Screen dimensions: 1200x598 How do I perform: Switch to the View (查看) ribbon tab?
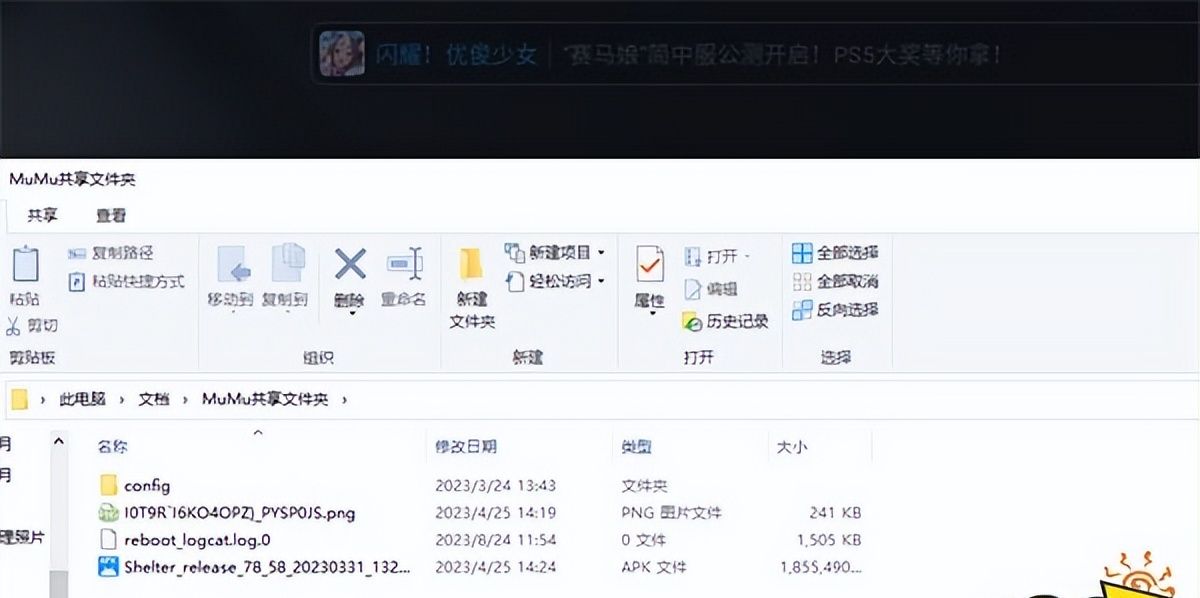[x=111, y=215]
